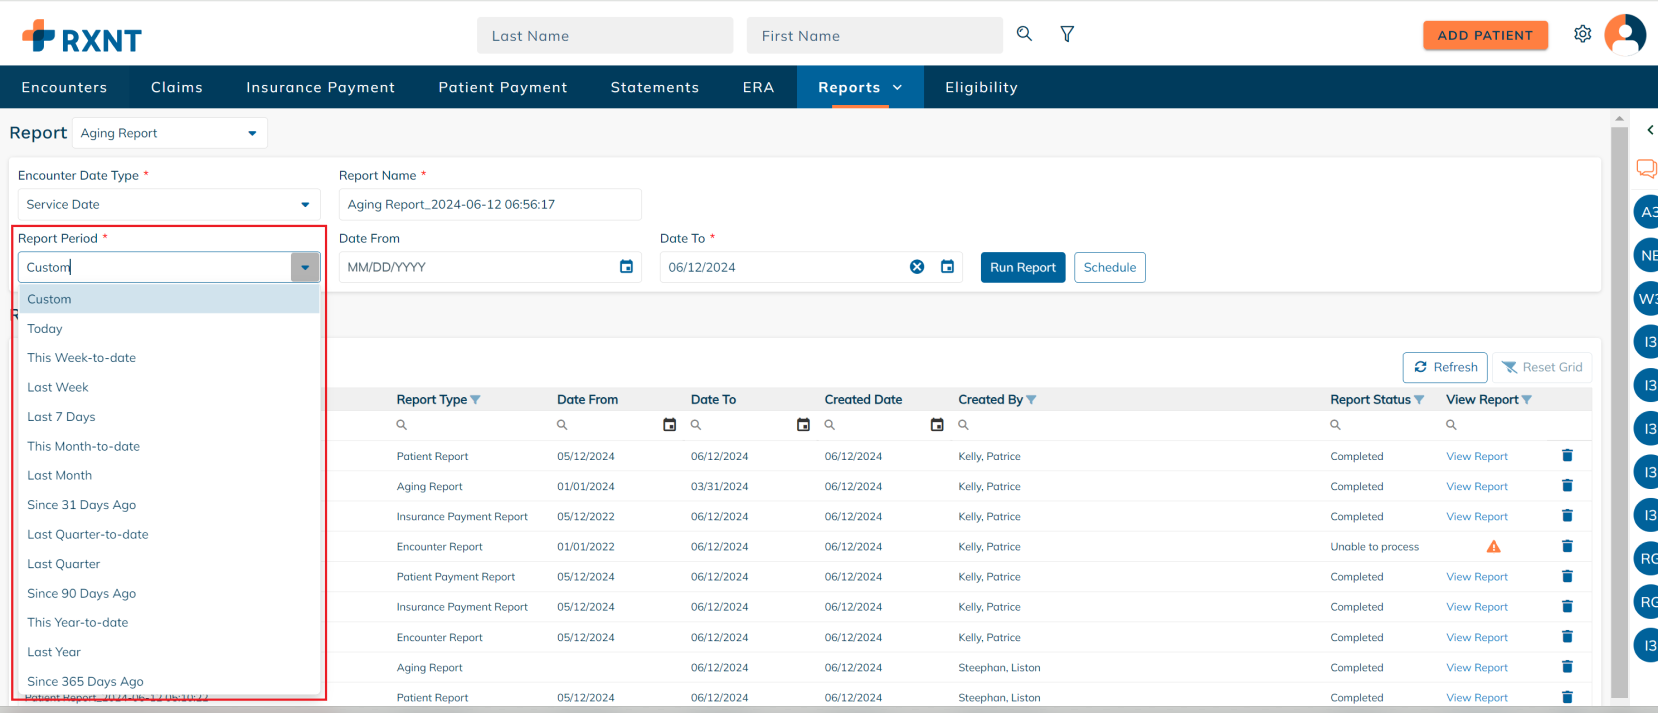Delete the first Patient Report row
Image resolution: width=1658 pixels, height=713 pixels.
click(1567, 456)
